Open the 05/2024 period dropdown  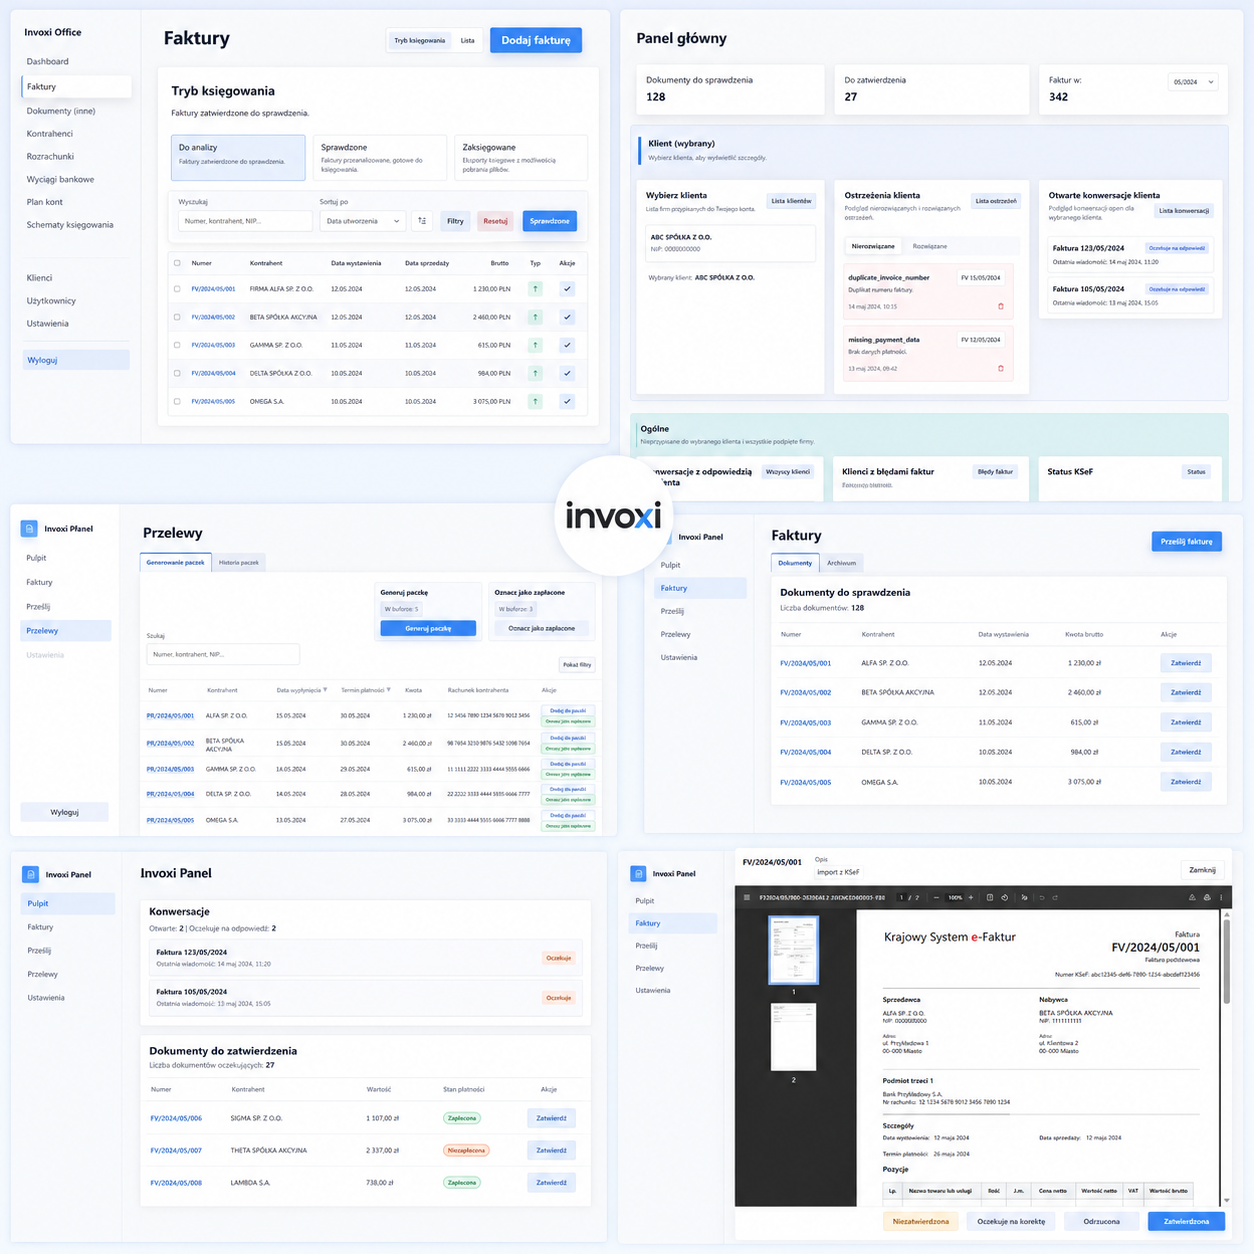1193,82
